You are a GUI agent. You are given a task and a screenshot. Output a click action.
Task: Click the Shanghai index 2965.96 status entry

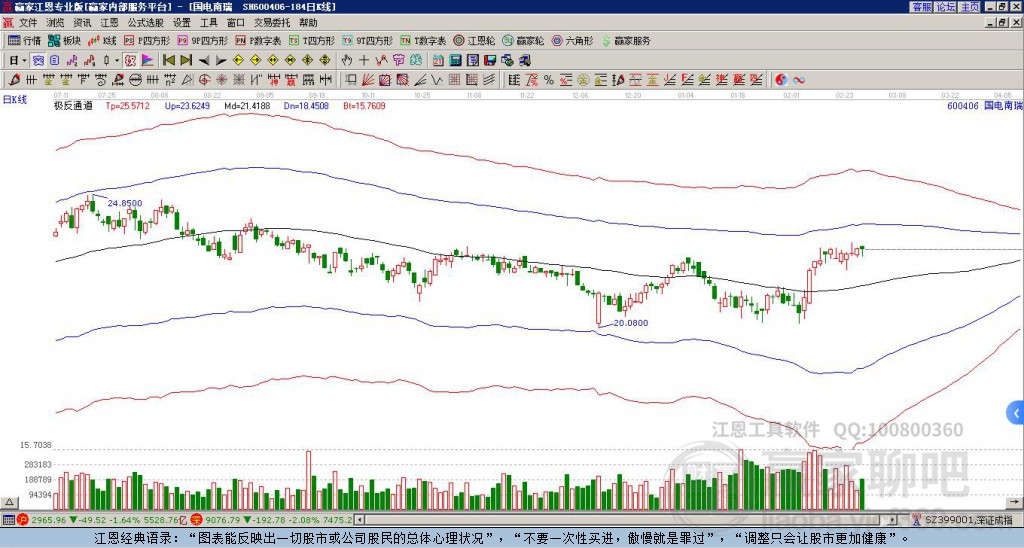tap(103, 520)
